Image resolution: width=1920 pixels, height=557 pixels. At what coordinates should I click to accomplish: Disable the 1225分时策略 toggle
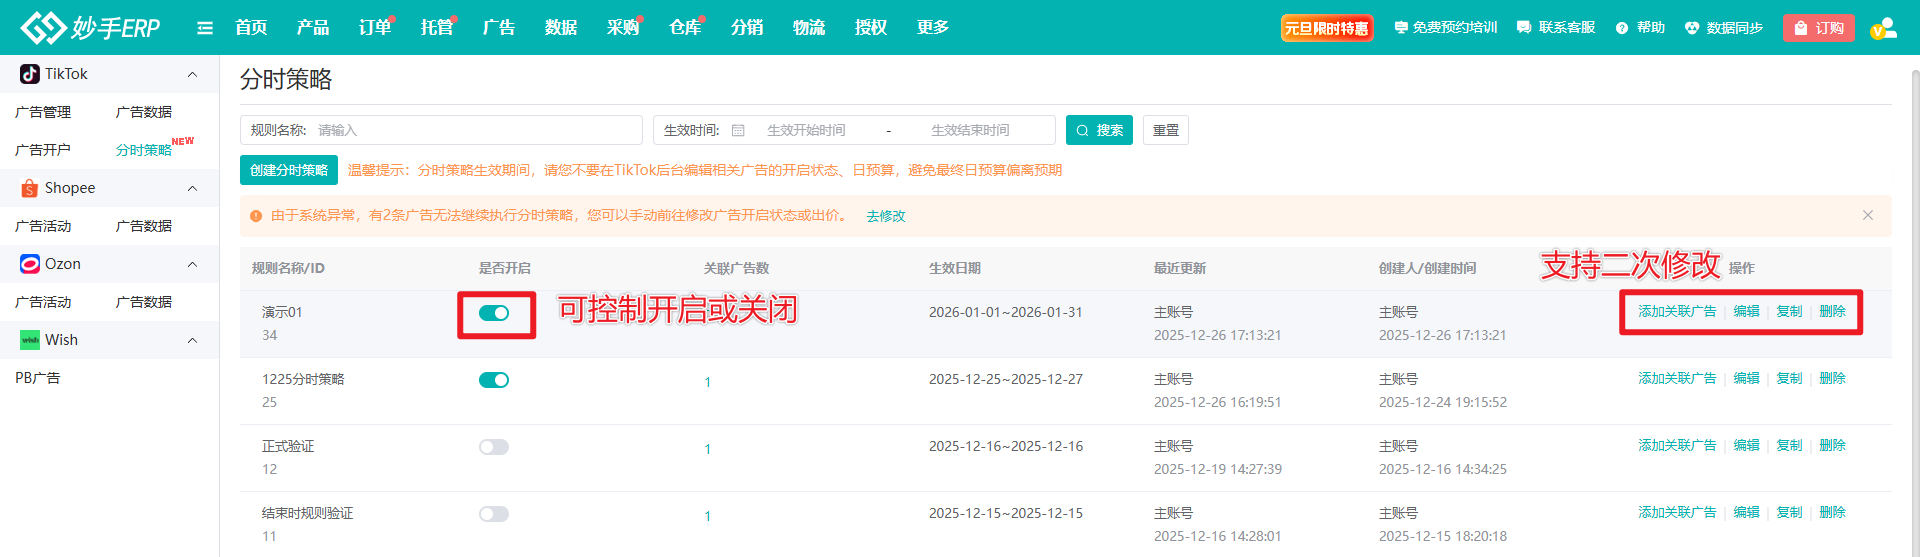point(494,380)
